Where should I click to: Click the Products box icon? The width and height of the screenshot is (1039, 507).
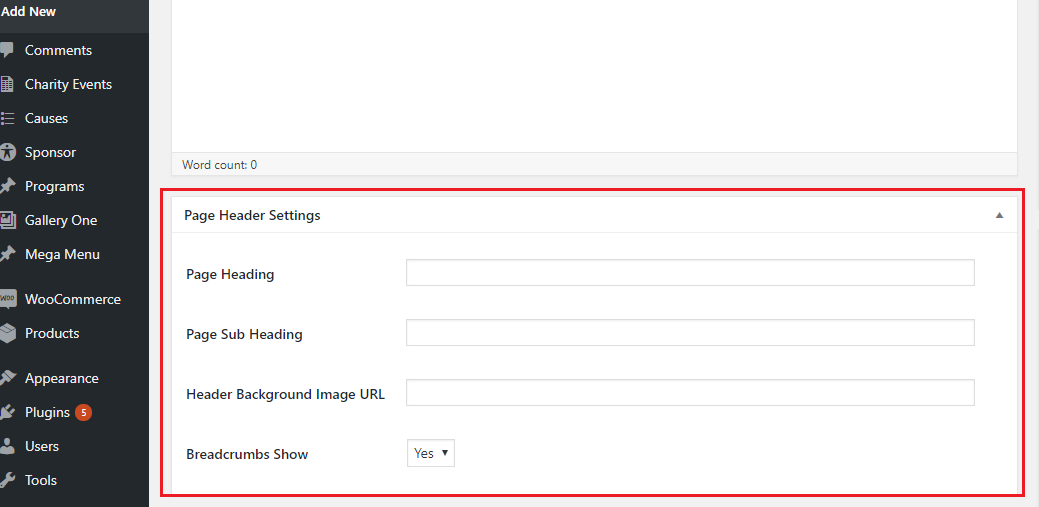[x=7, y=333]
